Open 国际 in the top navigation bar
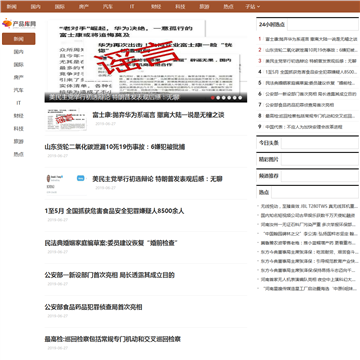The image size is (360, 360). tap(59, 6)
